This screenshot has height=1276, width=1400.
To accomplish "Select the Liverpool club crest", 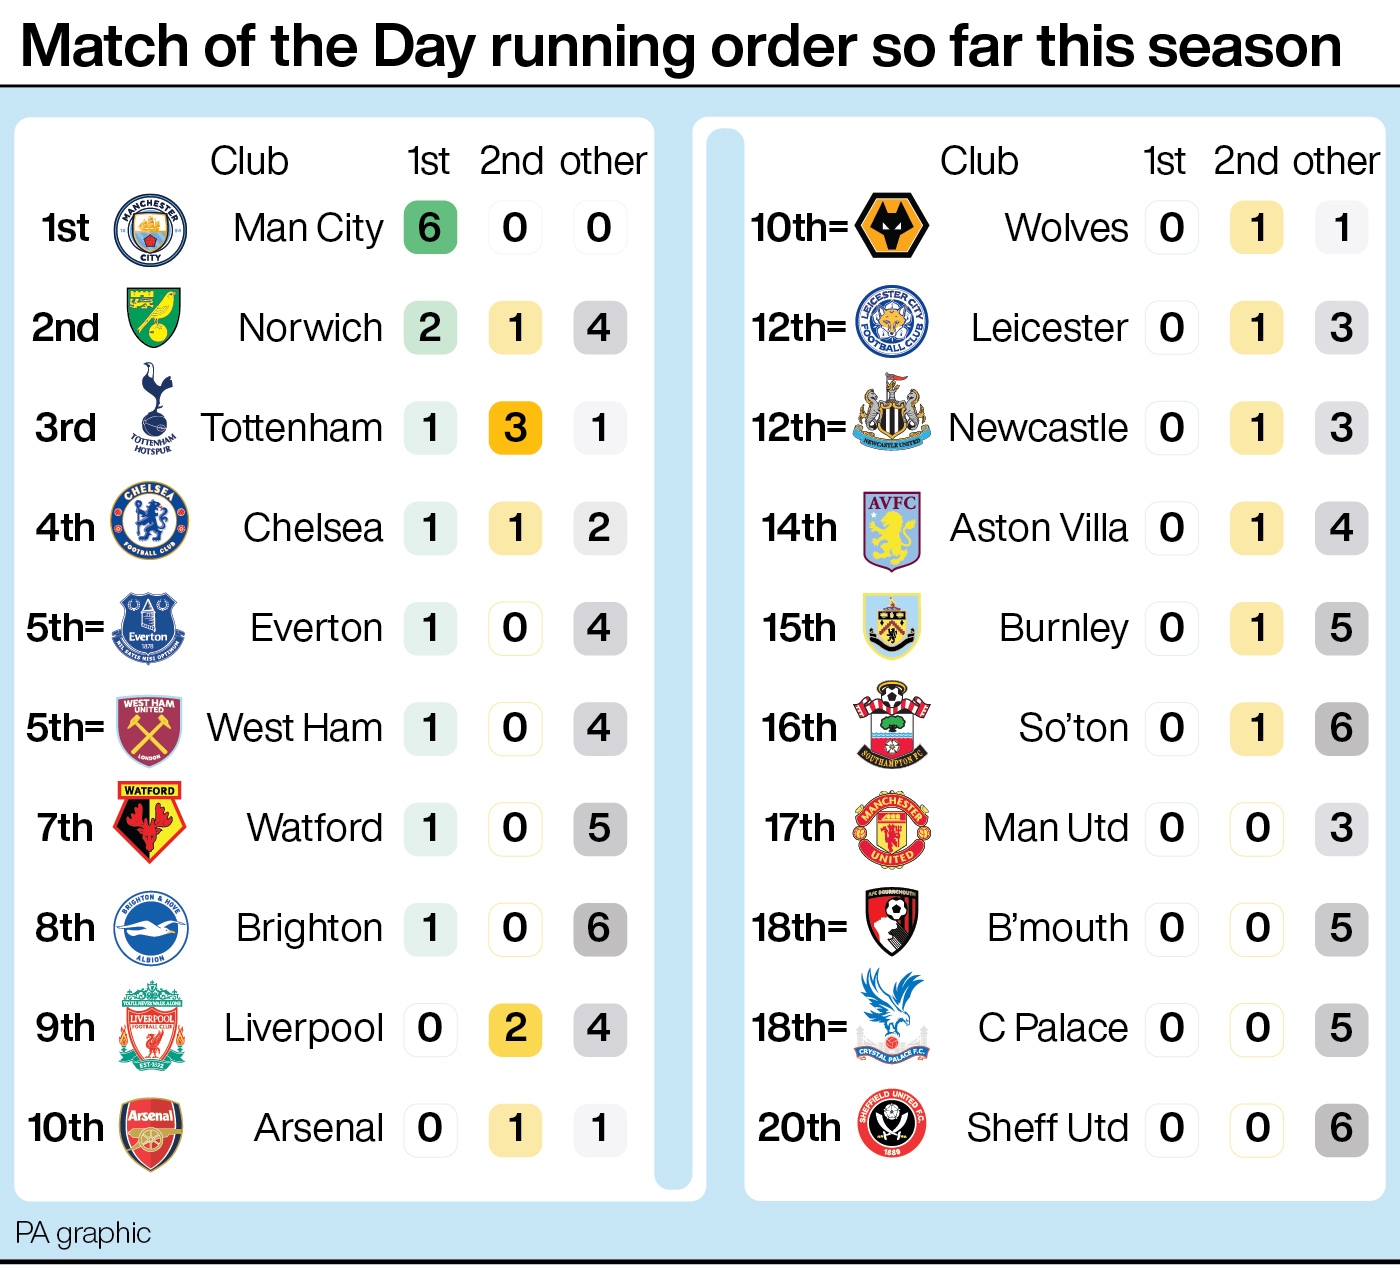I will click(x=152, y=1026).
